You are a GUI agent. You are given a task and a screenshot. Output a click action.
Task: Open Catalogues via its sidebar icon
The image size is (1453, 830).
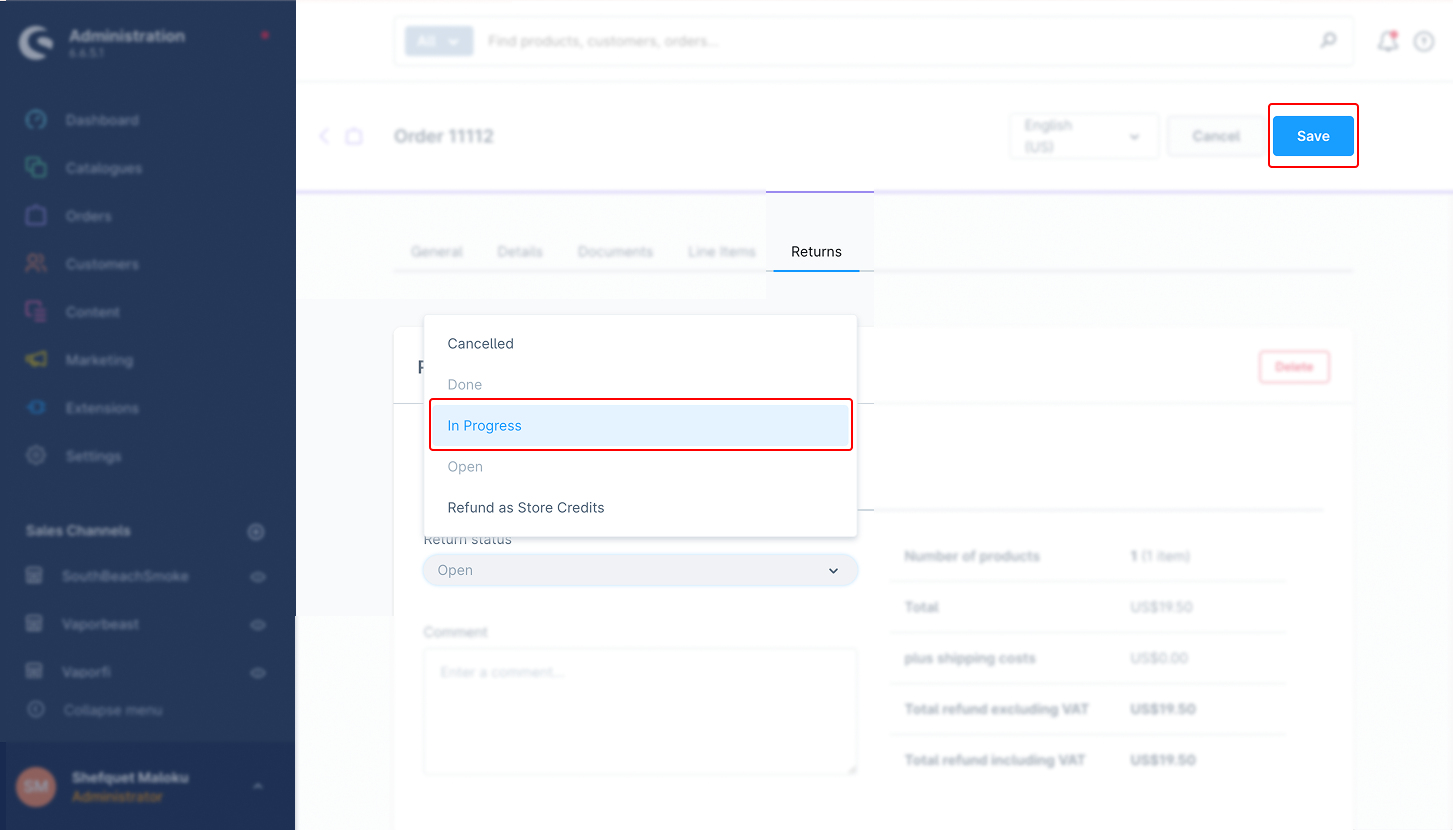(36, 168)
